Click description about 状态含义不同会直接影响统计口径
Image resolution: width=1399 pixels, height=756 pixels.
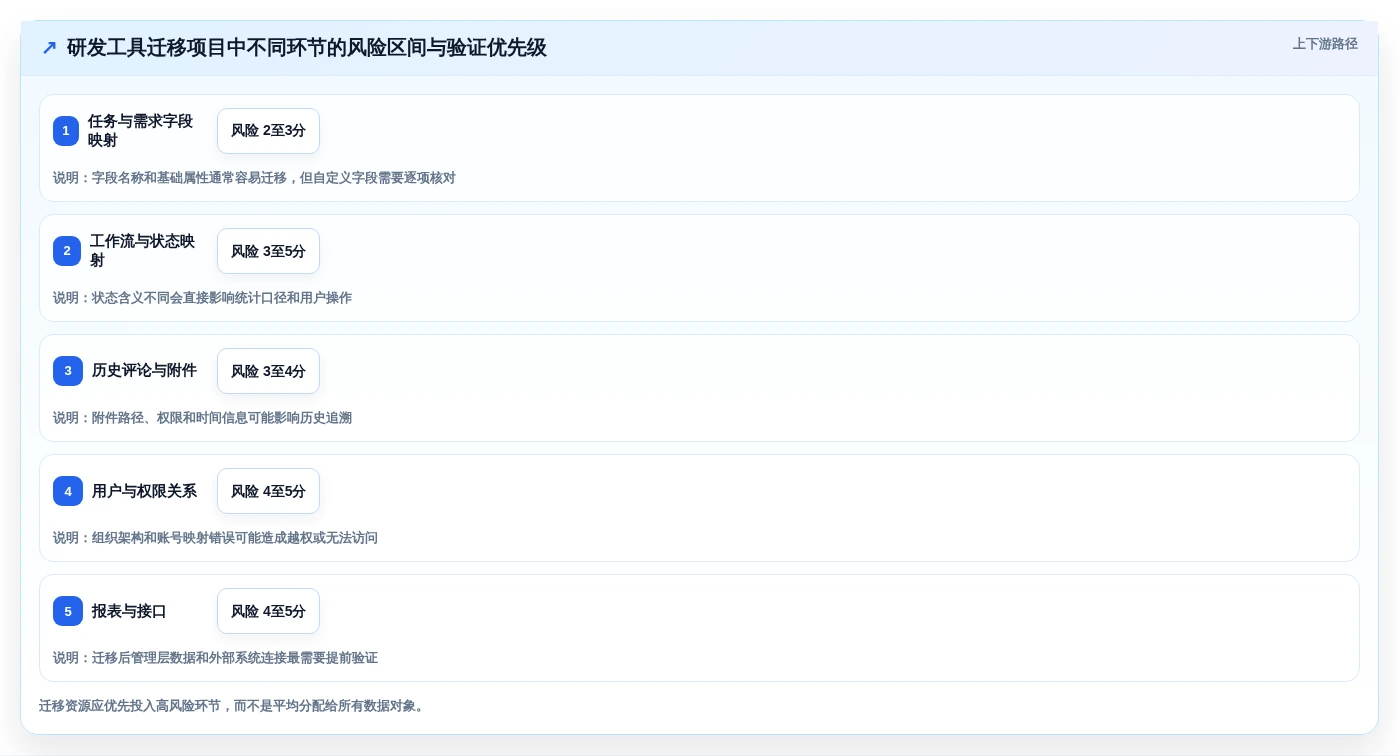tap(202, 298)
